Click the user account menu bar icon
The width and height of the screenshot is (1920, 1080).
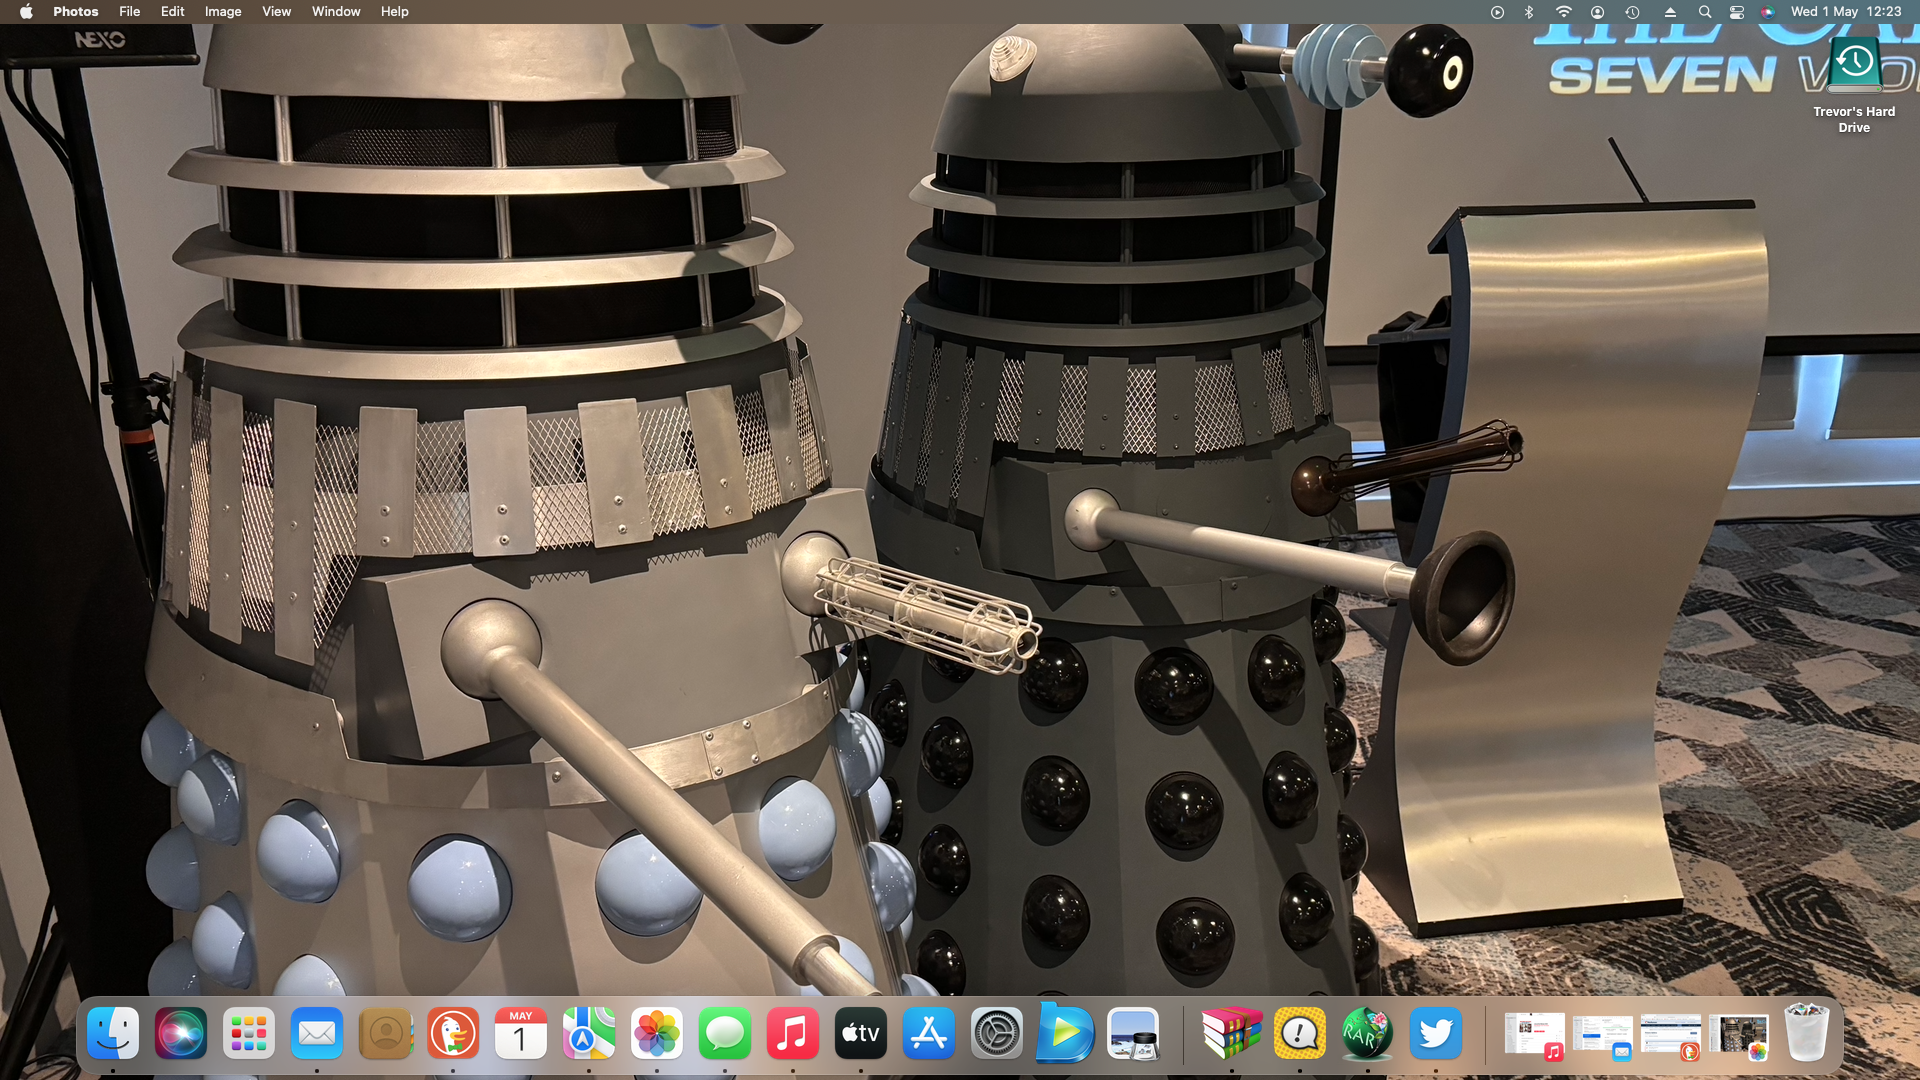[x=1598, y=12]
